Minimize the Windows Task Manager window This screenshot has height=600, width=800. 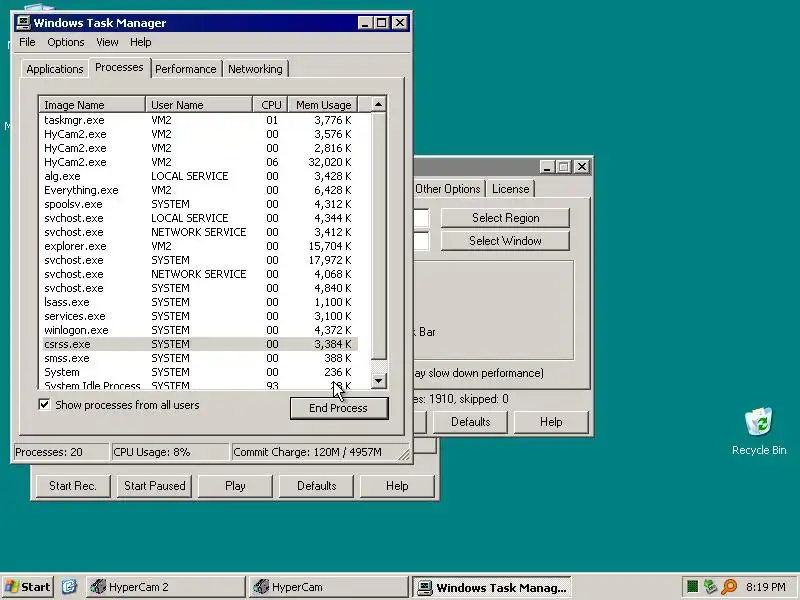coord(365,23)
